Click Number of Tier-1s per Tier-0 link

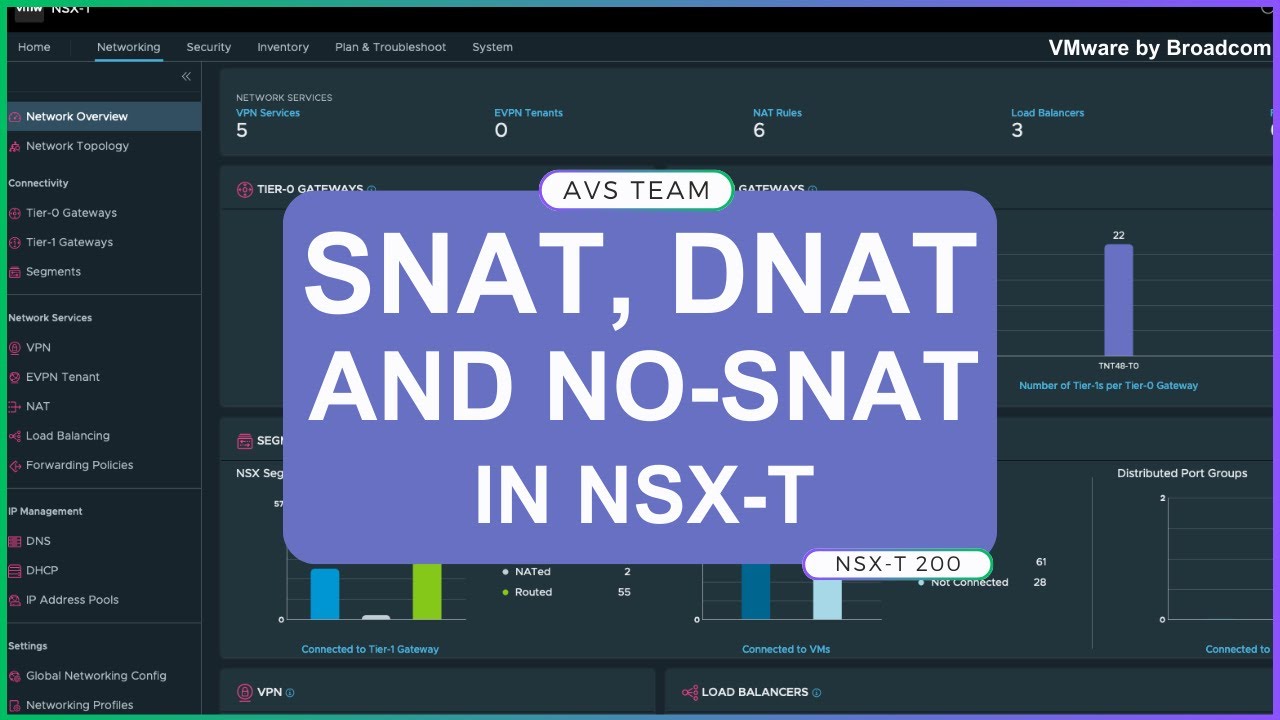(1108, 385)
